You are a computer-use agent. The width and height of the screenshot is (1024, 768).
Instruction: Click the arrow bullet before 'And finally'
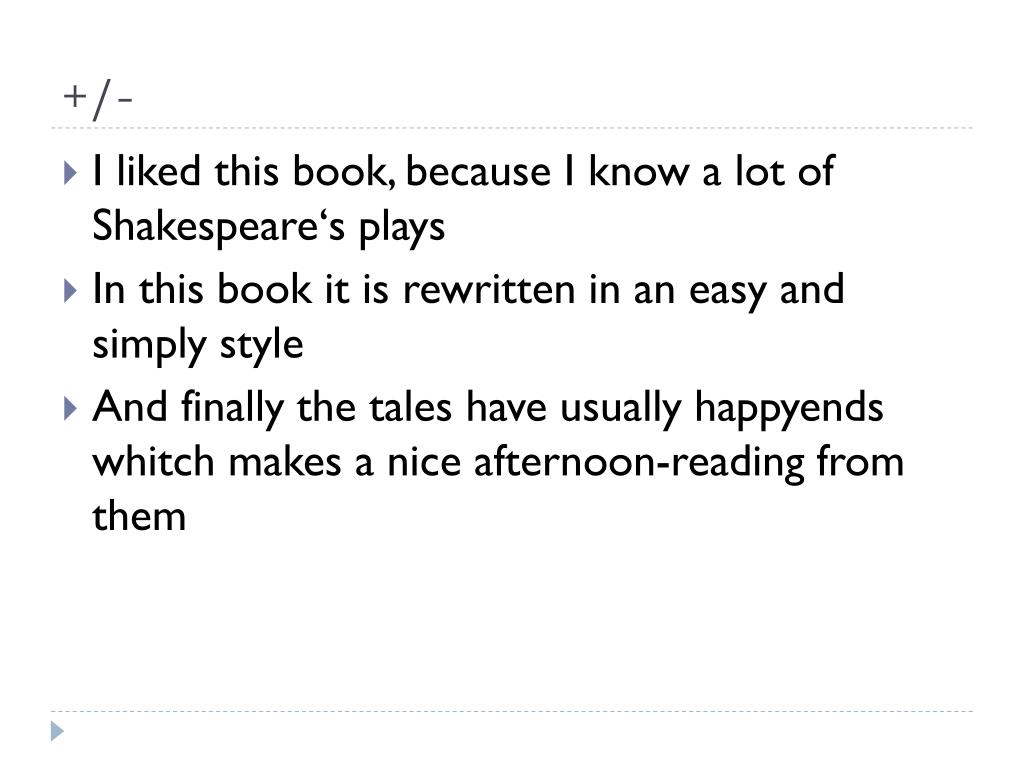(71, 408)
